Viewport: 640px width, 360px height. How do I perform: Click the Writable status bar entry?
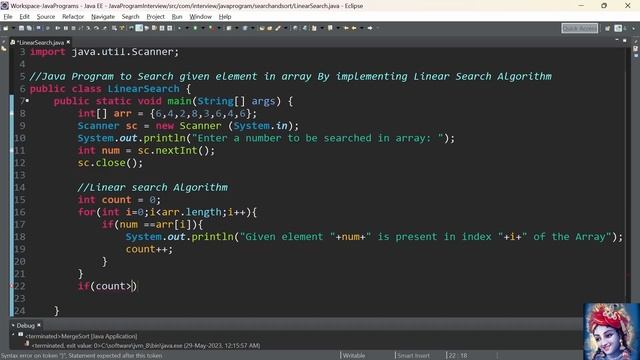(353, 356)
